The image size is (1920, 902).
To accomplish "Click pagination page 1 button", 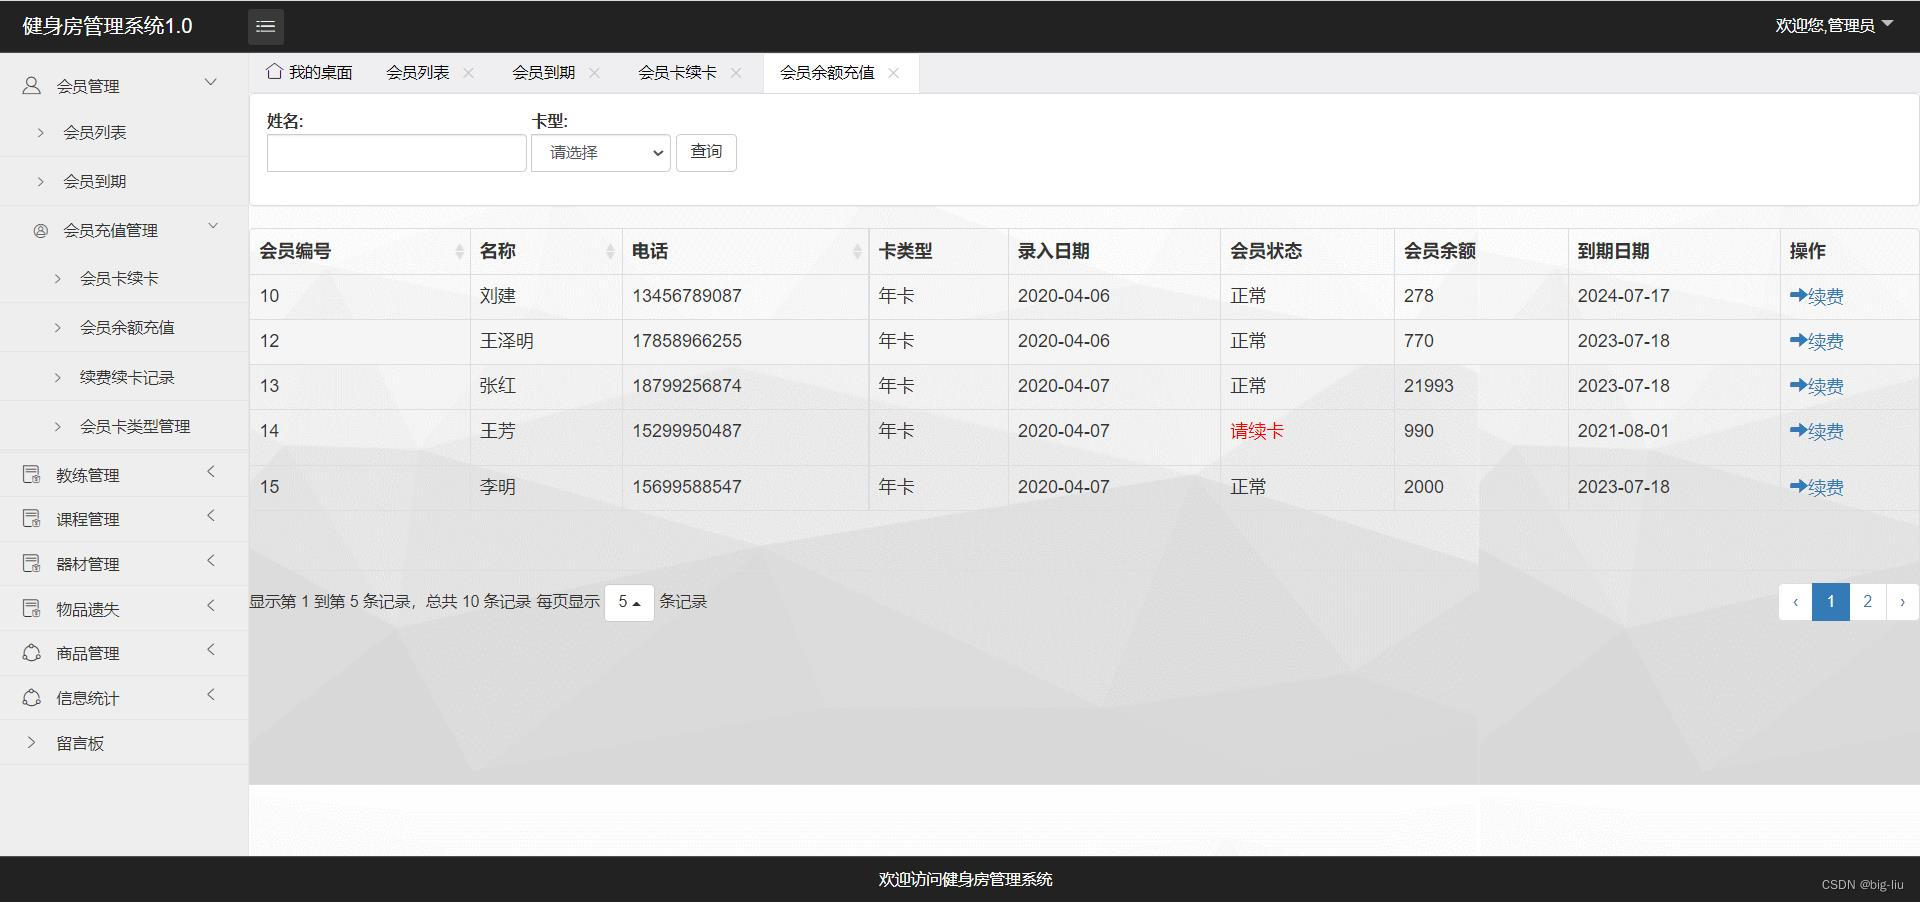I will pyautogui.click(x=1831, y=602).
